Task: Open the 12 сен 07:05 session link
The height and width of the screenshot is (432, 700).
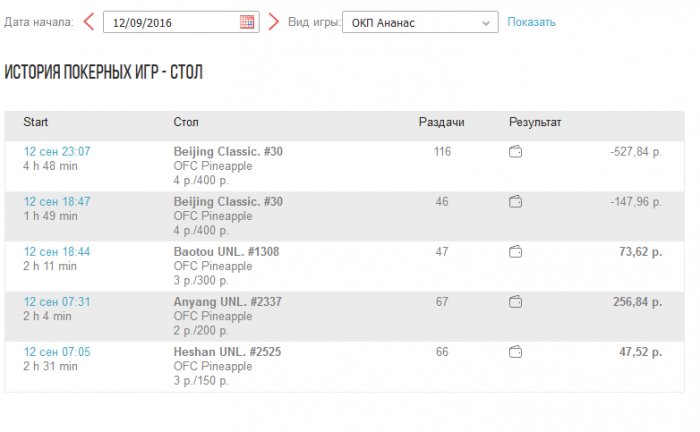Action: pos(57,352)
